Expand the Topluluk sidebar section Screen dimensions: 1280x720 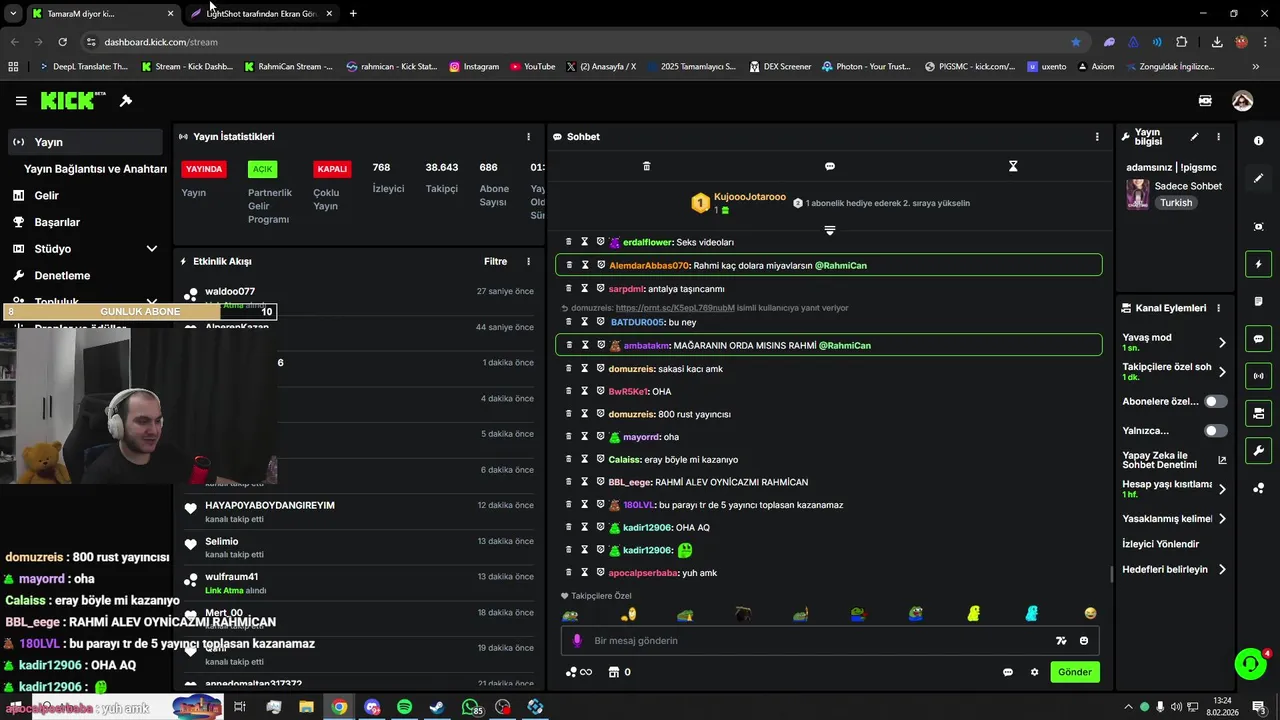coord(152,301)
